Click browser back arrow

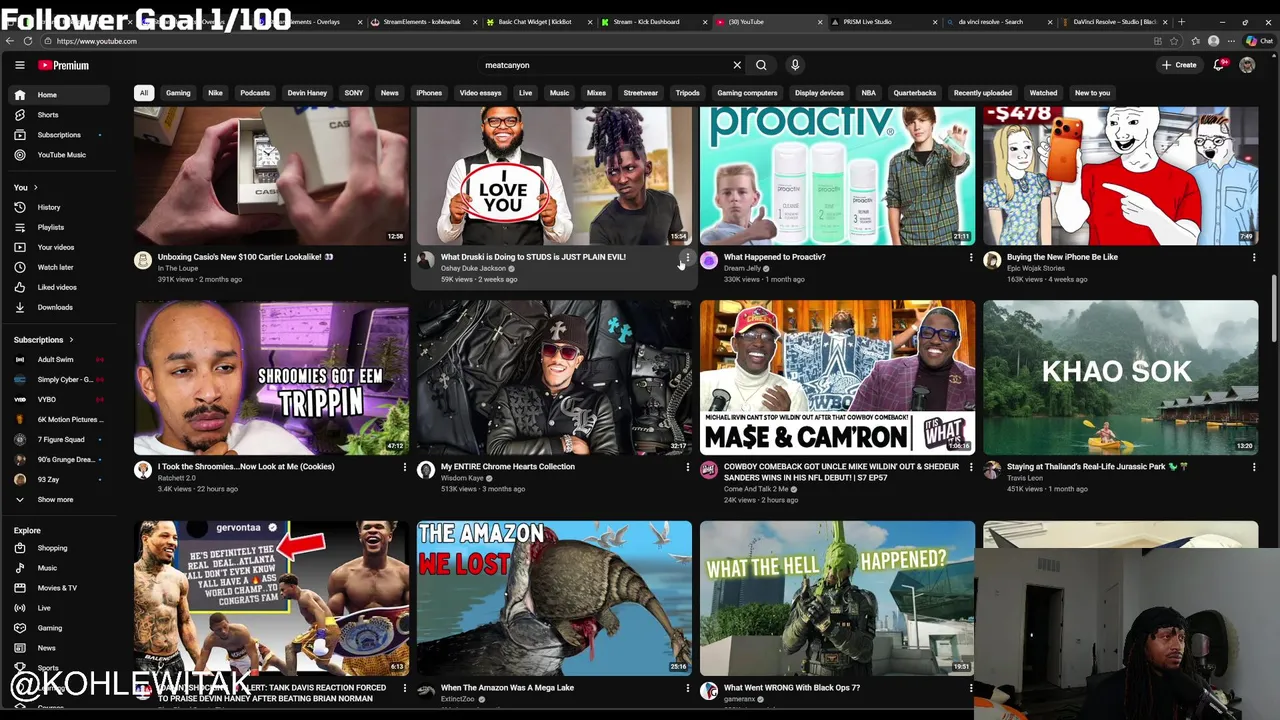tap(10, 41)
